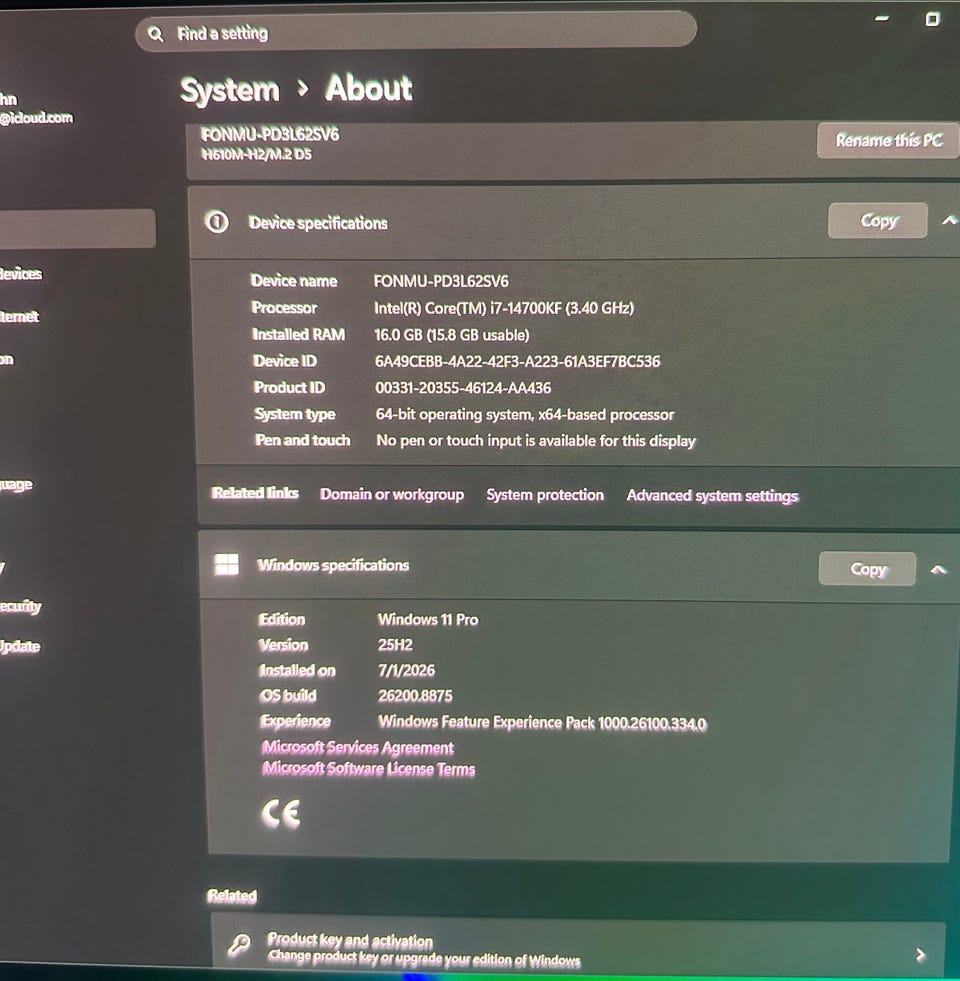This screenshot has width=960, height=981.
Task: Minimize the Settings window
Action: [882, 19]
